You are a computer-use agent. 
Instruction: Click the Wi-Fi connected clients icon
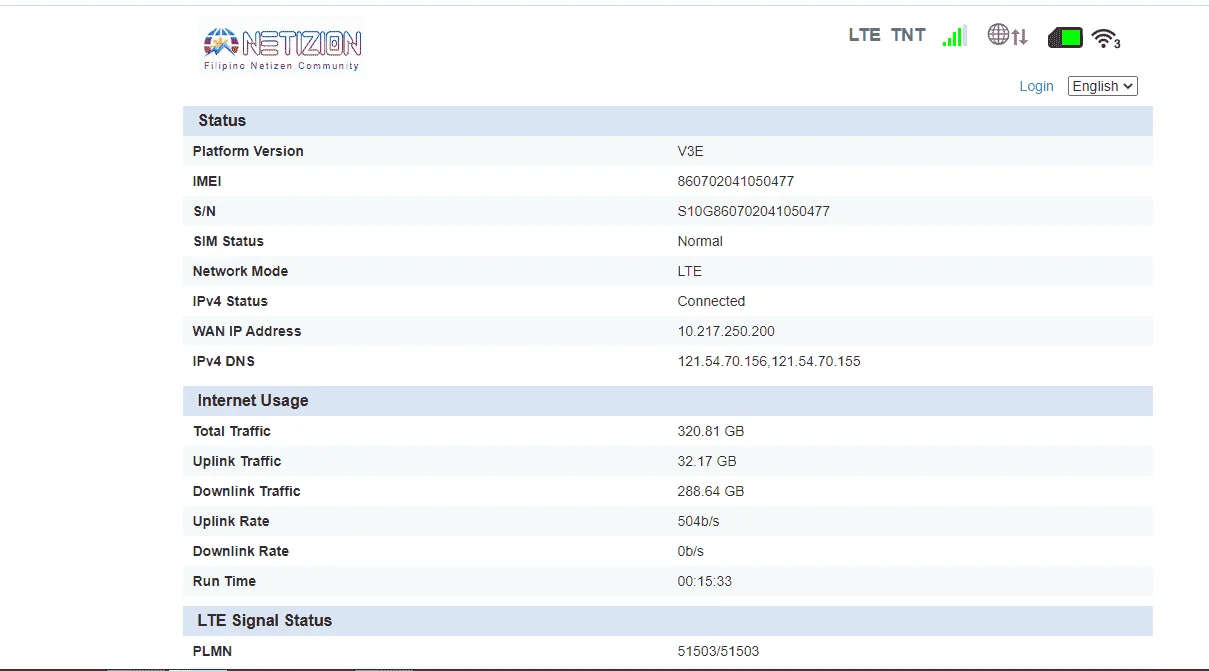click(1105, 38)
